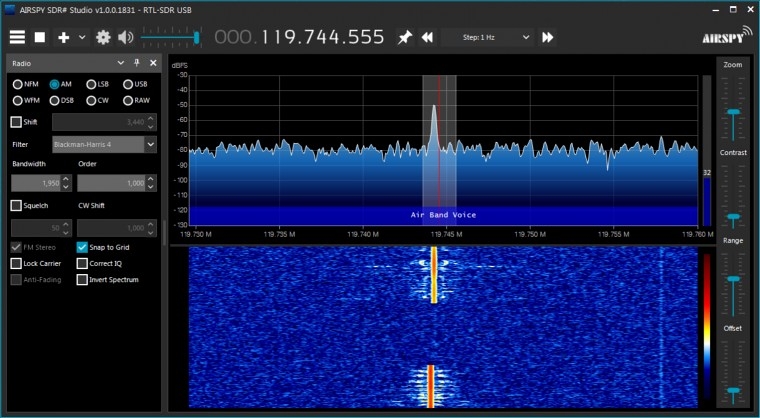Step frequency up with forward arrows

pos(548,37)
